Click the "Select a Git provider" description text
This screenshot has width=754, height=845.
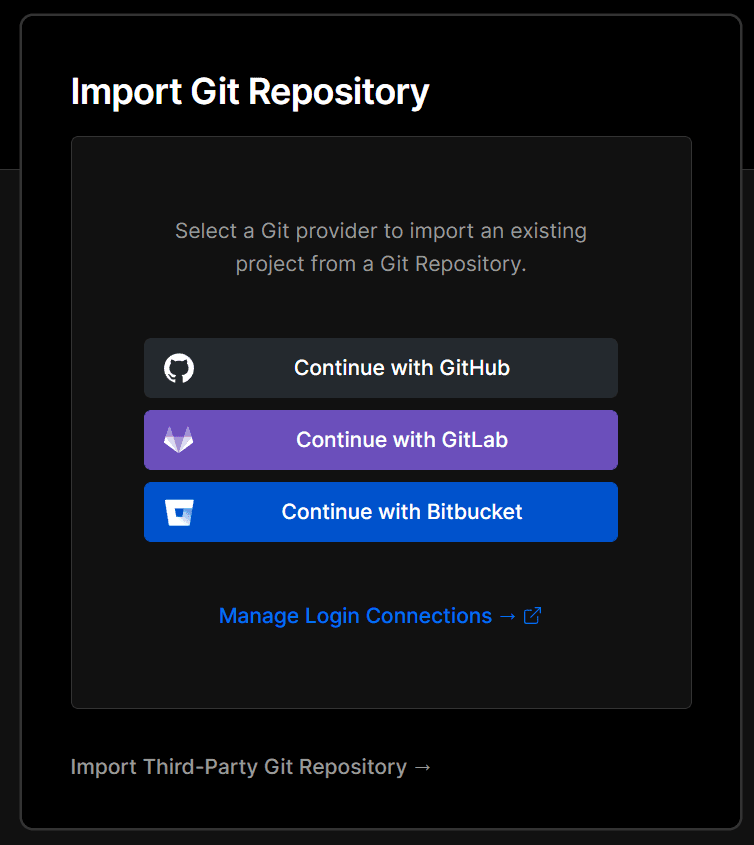[x=381, y=231]
